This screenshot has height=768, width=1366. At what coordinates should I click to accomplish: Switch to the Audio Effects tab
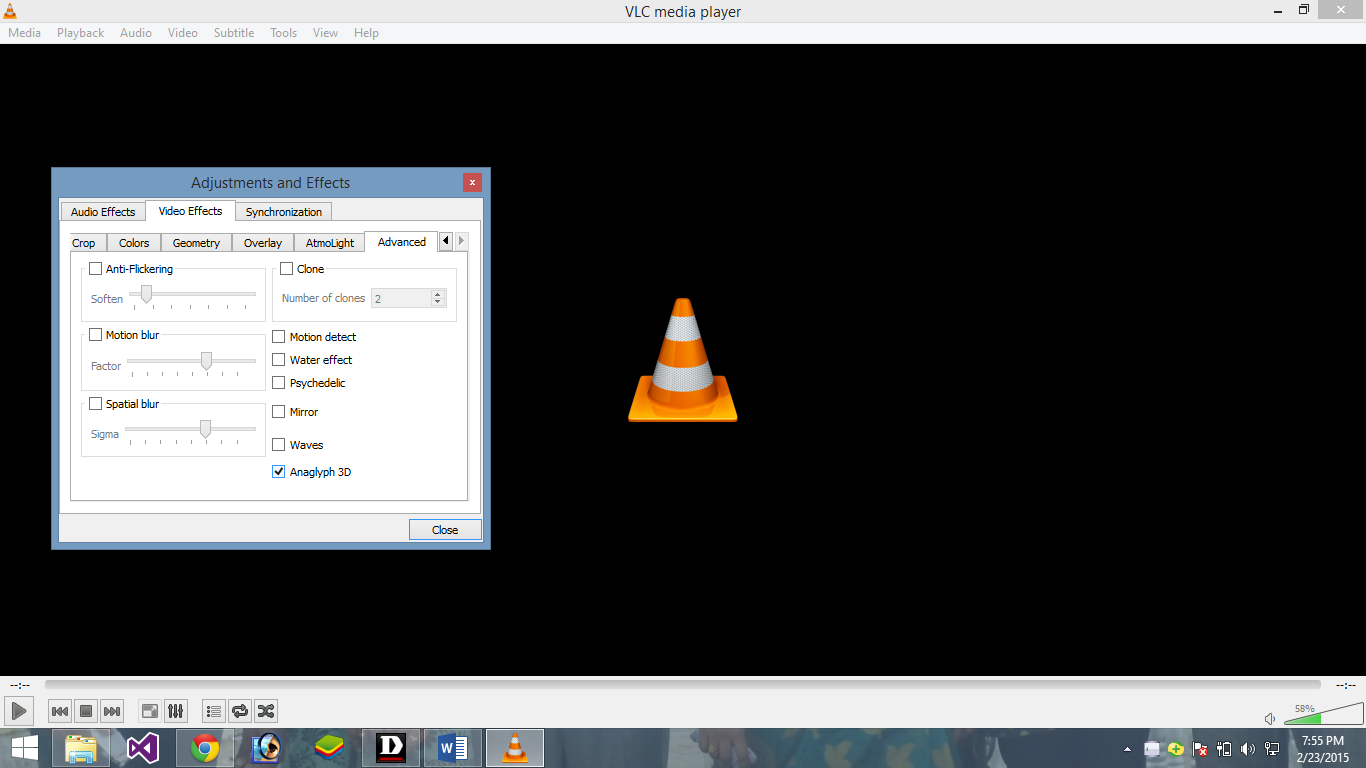click(103, 212)
